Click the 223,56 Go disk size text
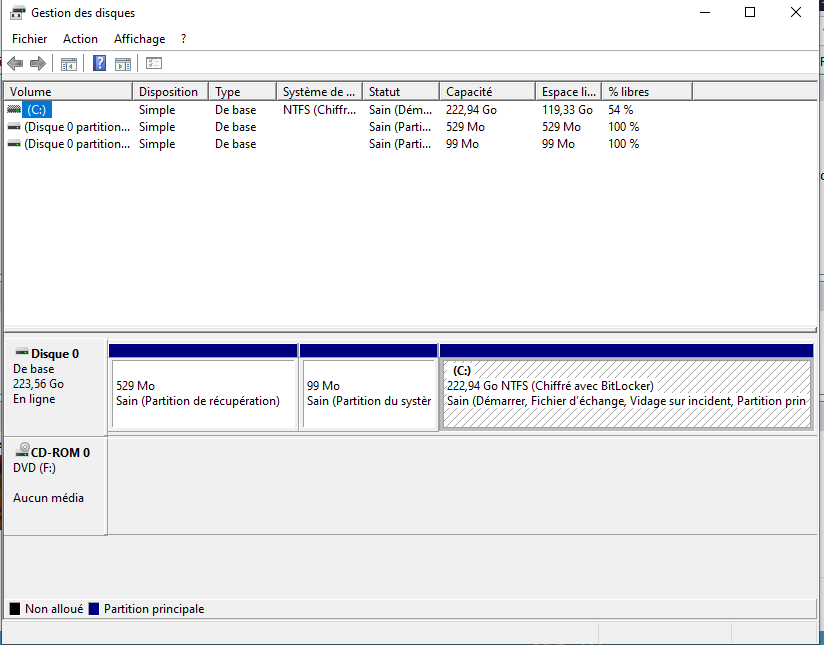The width and height of the screenshot is (824, 645). pyautogui.click(x=38, y=384)
